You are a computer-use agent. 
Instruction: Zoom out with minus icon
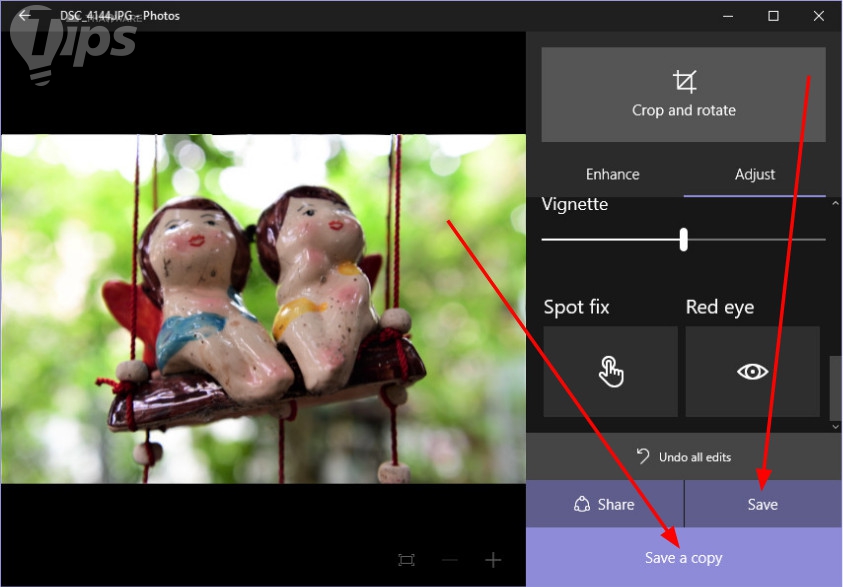pyautogui.click(x=449, y=560)
